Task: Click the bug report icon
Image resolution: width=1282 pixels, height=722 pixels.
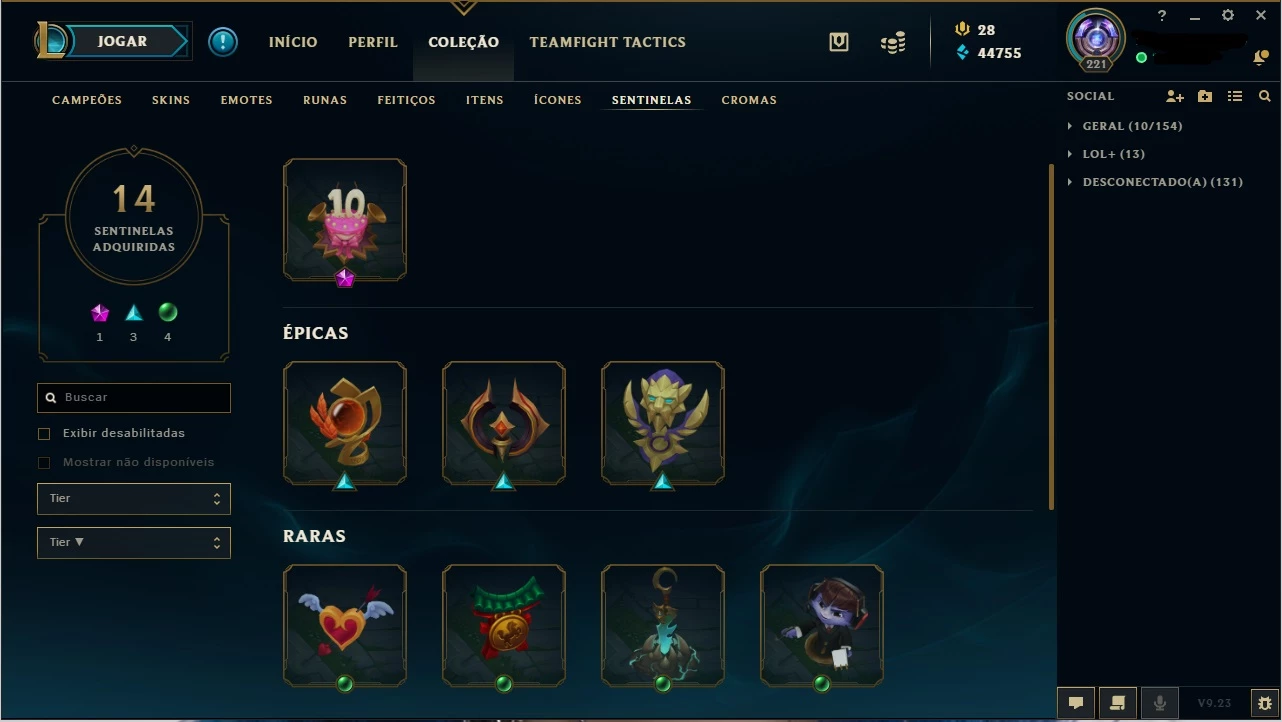Action: tap(1262, 703)
